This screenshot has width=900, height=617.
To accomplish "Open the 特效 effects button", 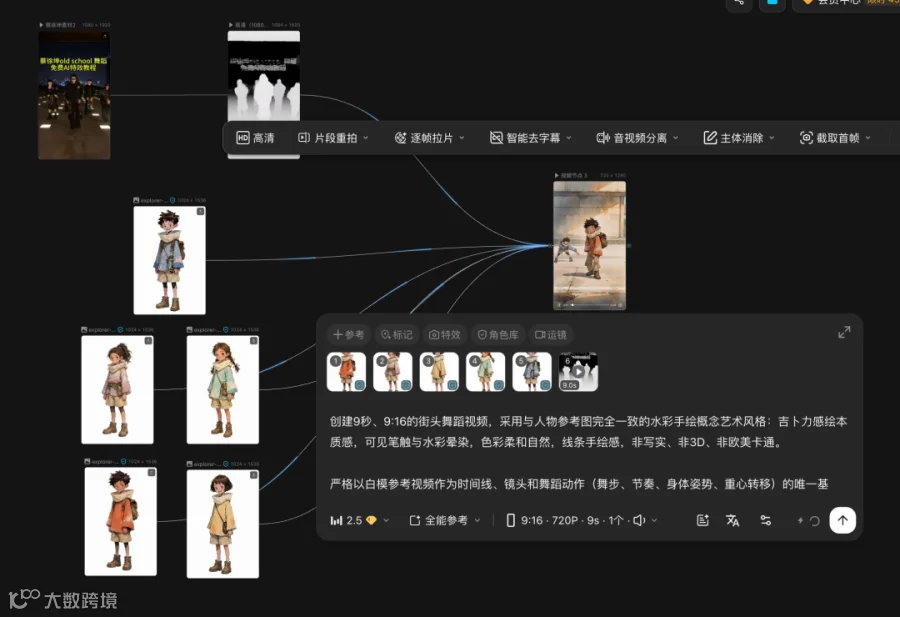I will (445, 335).
